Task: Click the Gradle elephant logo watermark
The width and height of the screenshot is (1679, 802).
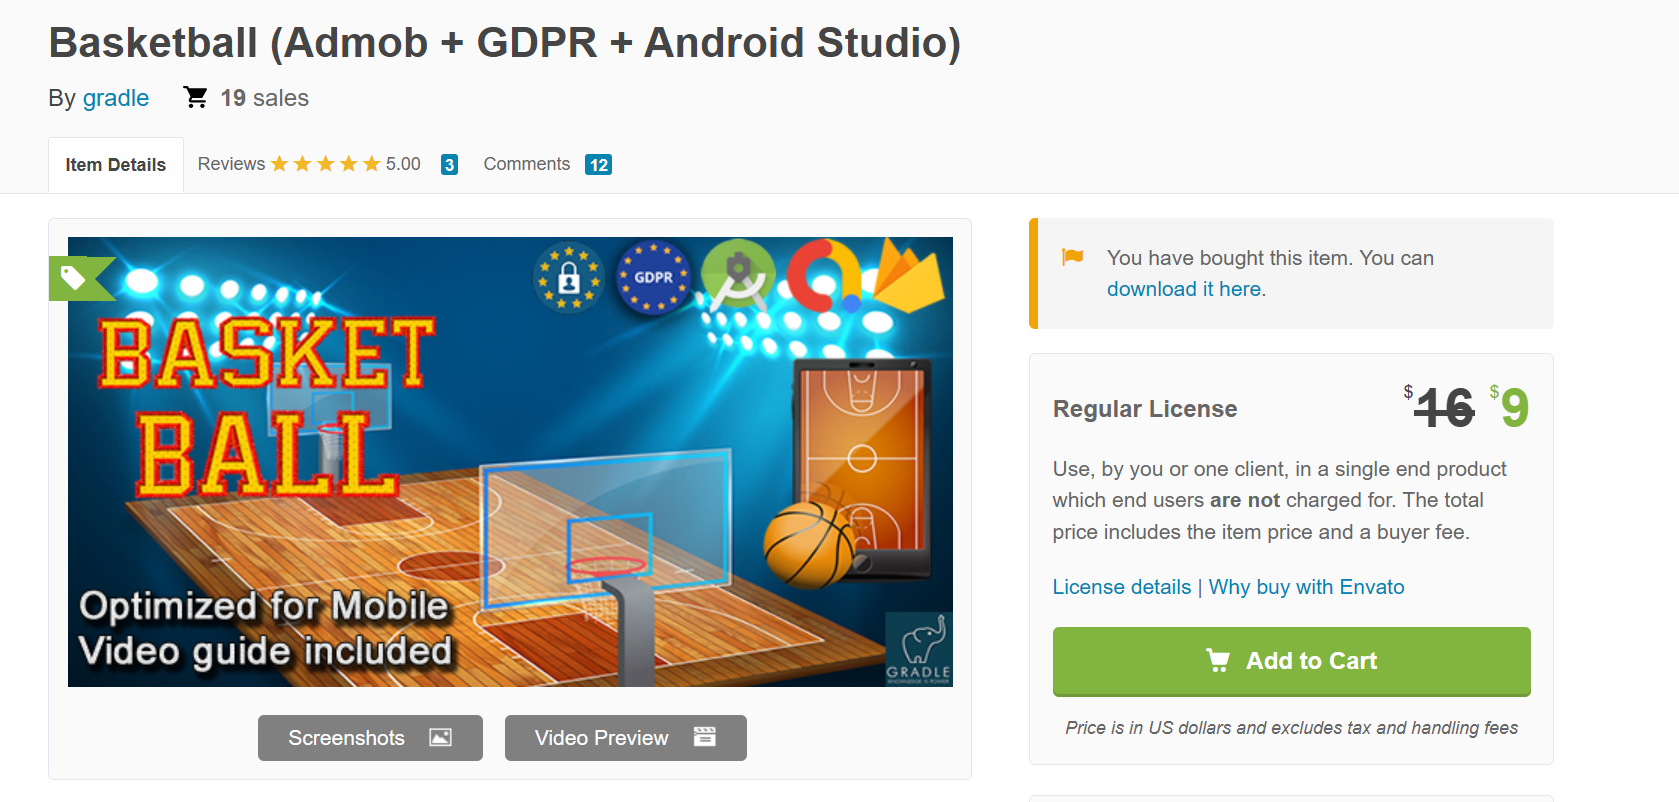Action: click(919, 648)
